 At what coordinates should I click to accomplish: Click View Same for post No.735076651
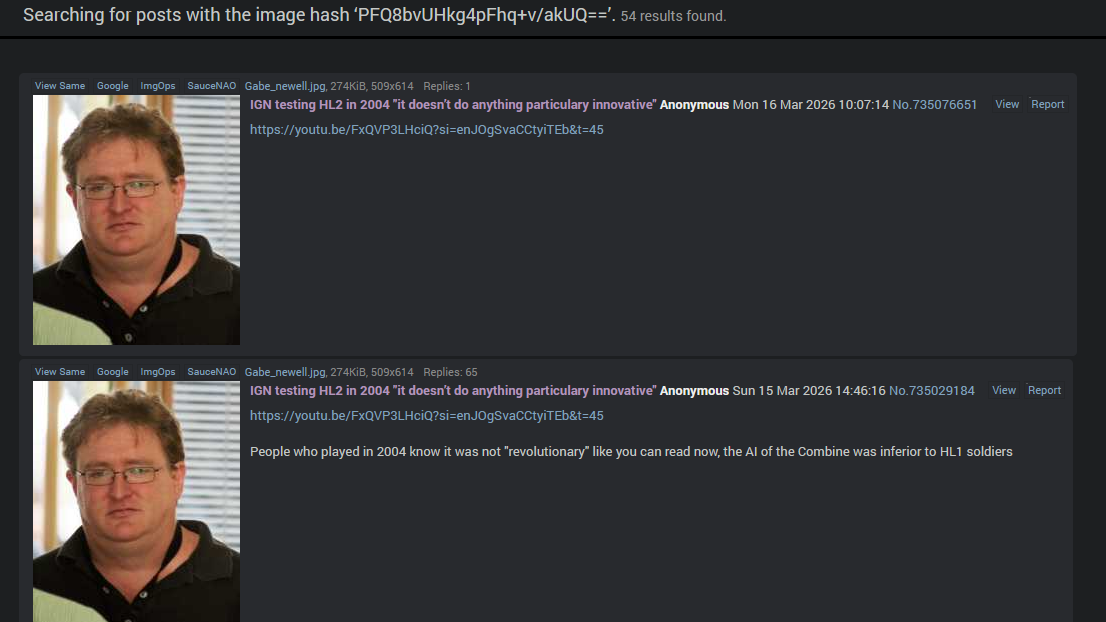tap(60, 86)
